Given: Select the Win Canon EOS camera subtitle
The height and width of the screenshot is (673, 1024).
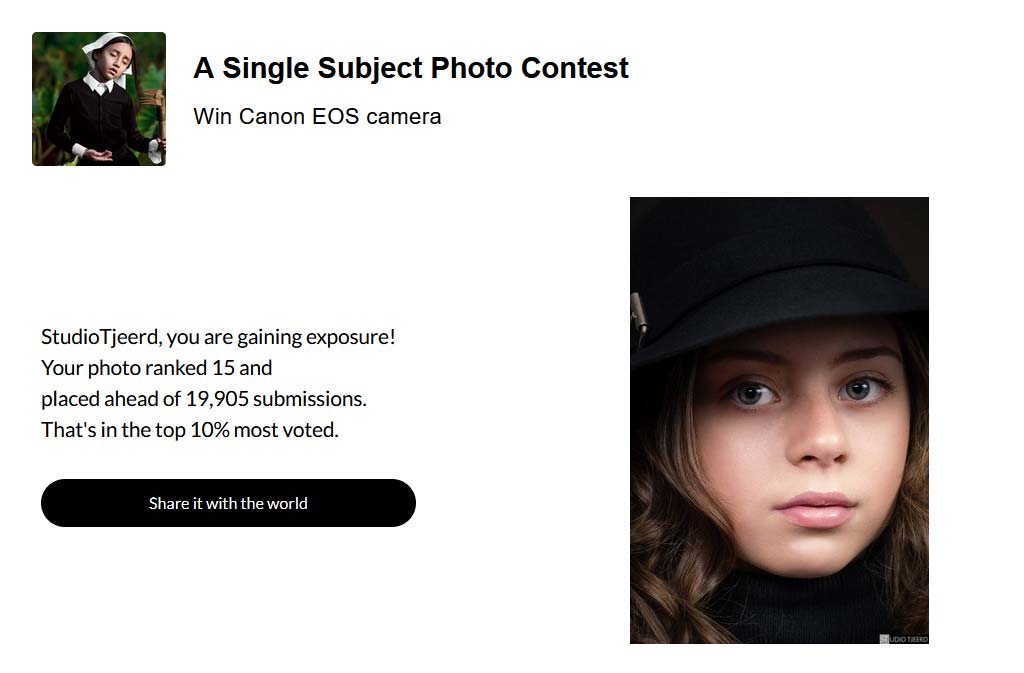Looking at the screenshot, I should [317, 116].
